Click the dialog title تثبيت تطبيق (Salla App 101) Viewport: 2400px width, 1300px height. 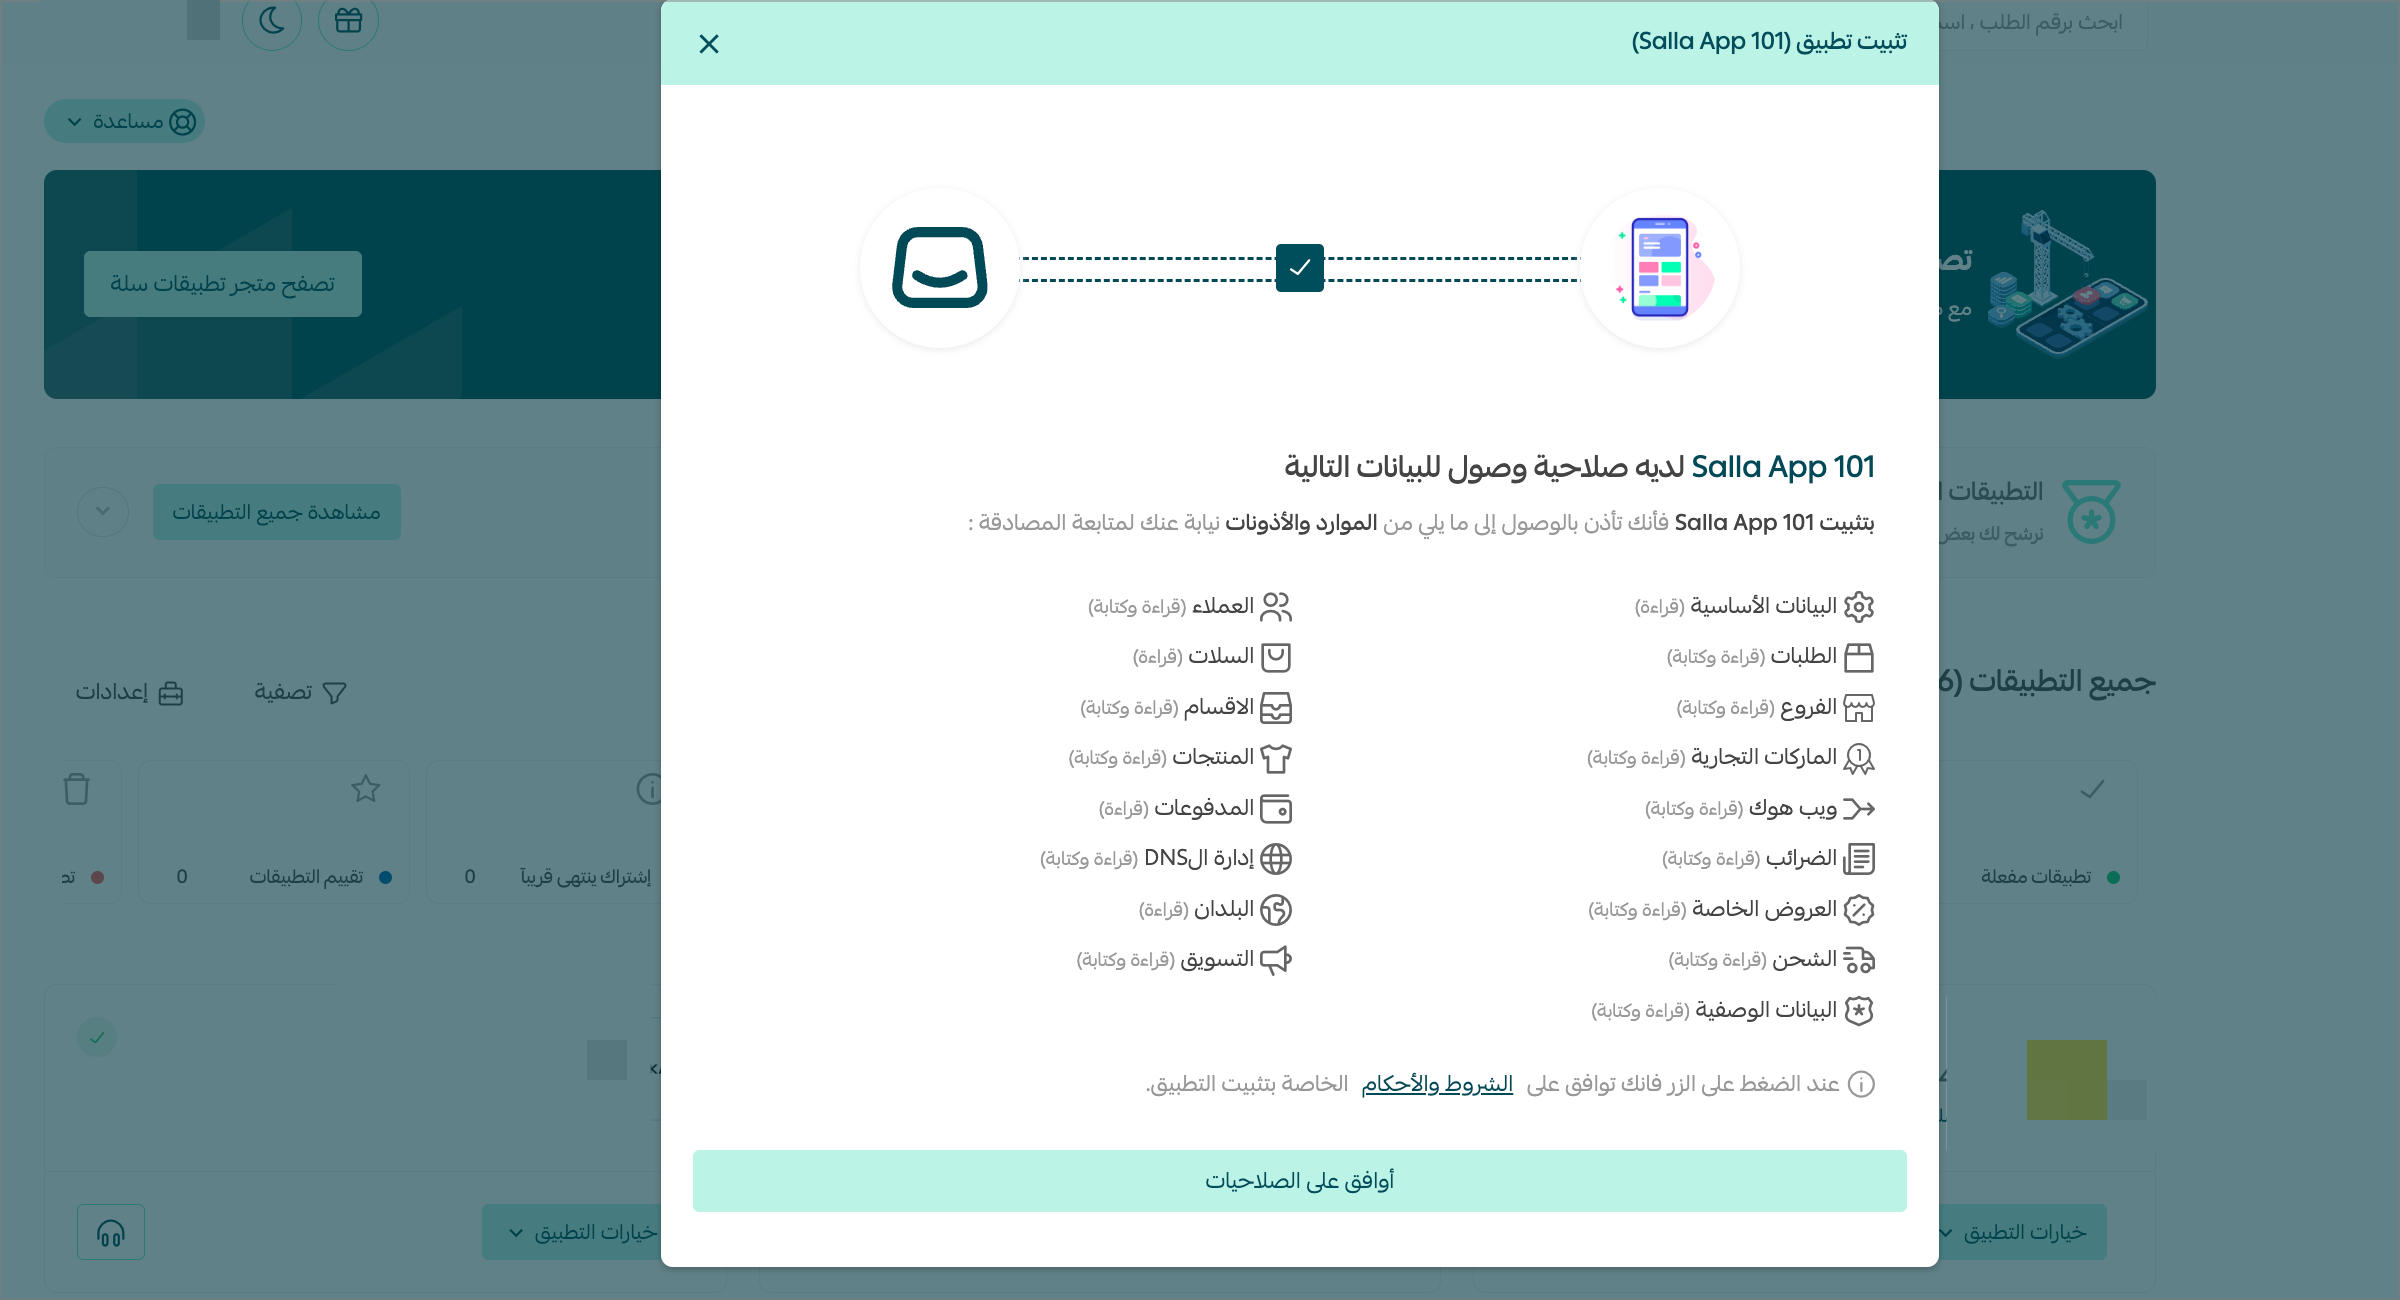(1769, 42)
